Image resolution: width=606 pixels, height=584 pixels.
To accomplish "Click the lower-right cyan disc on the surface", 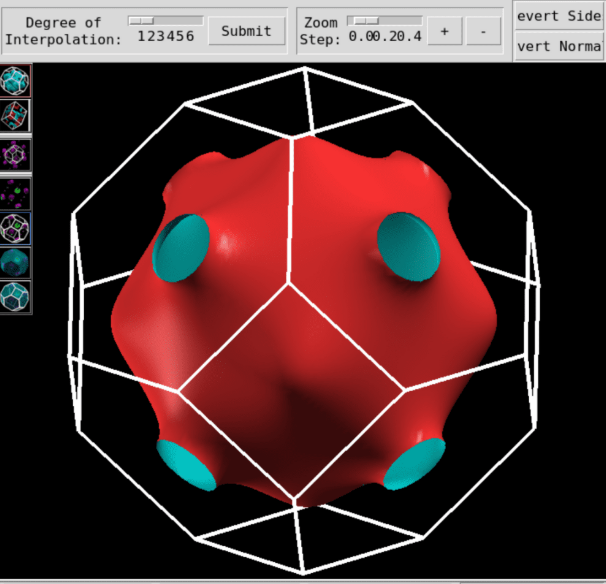I will coord(414,464).
